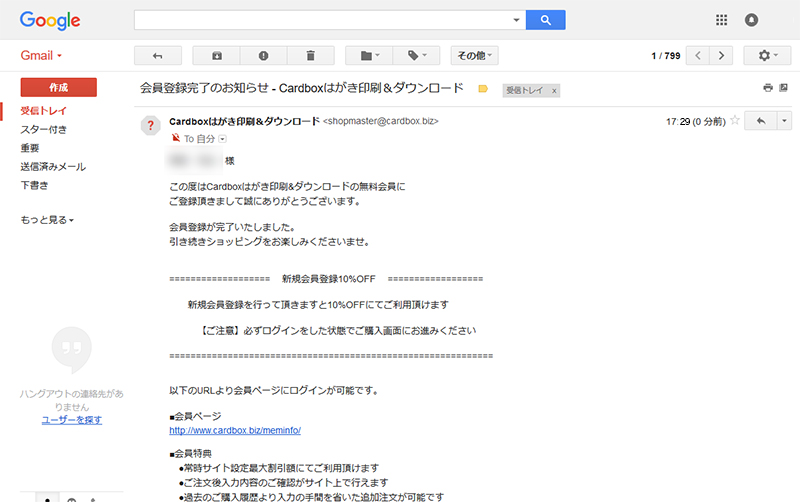
Task: Open 重要 important folder
Action: point(30,148)
